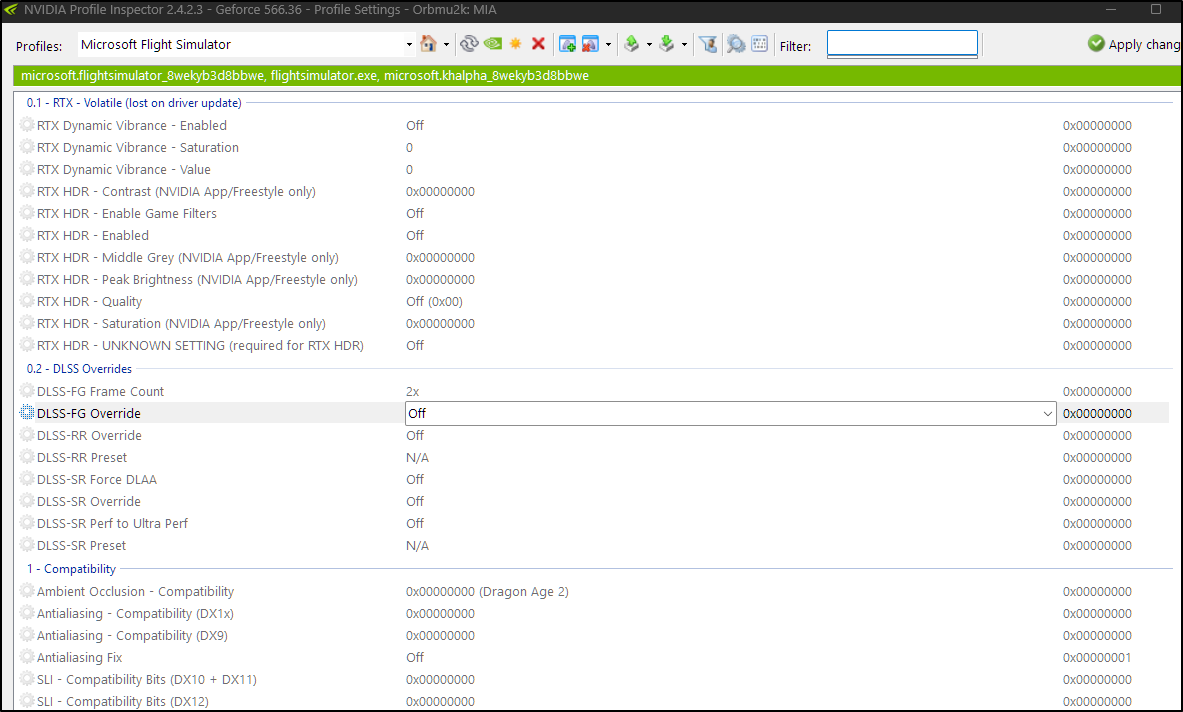Click '0x00000000 (Dragon Age 2)' value
The height and width of the screenshot is (712, 1183).
coord(487,591)
